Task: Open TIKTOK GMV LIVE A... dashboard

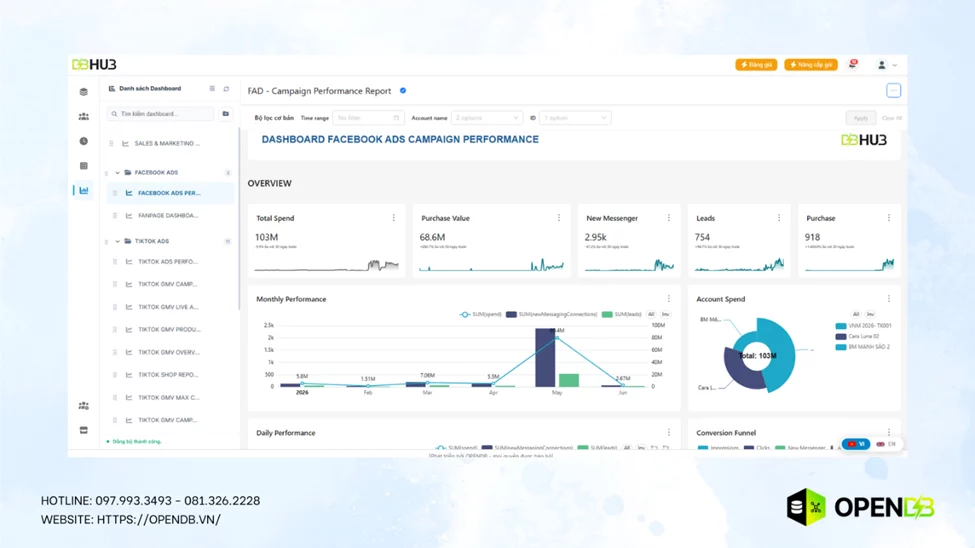Action: click(168, 307)
